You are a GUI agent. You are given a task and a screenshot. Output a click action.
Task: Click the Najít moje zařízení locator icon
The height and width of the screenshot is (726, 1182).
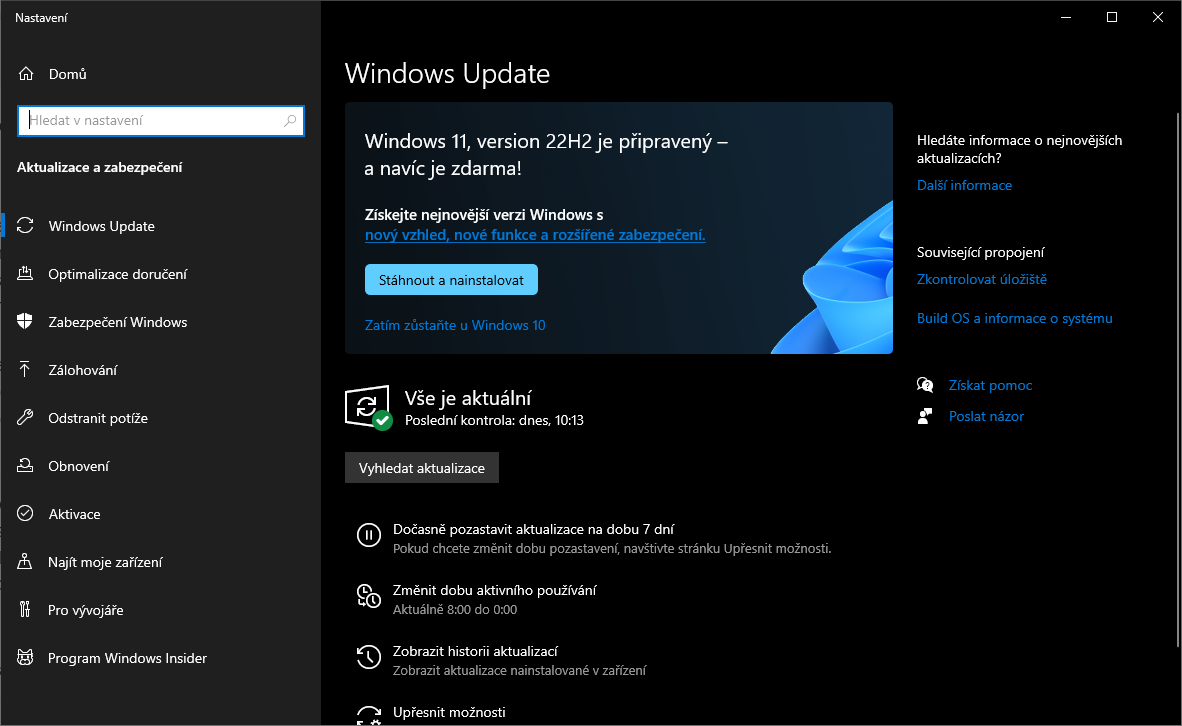[x=25, y=562]
